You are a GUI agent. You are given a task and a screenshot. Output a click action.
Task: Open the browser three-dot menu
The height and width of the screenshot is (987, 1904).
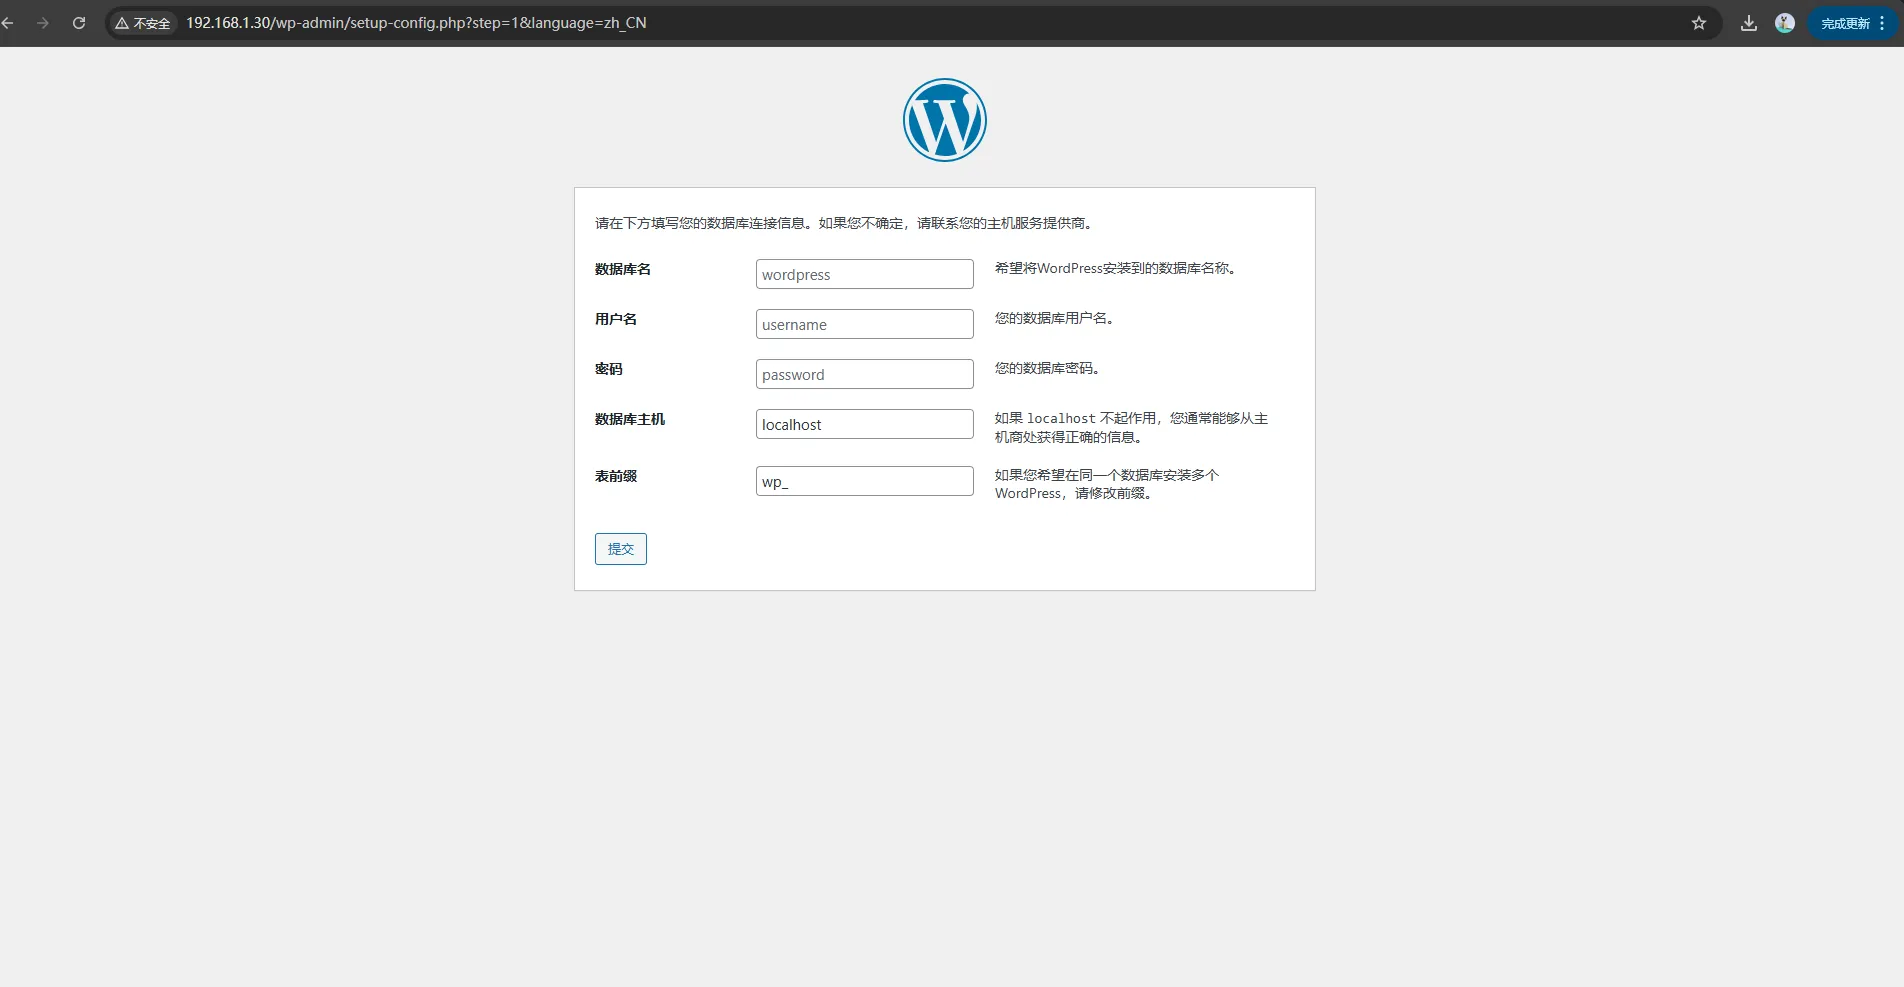click(1883, 23)
